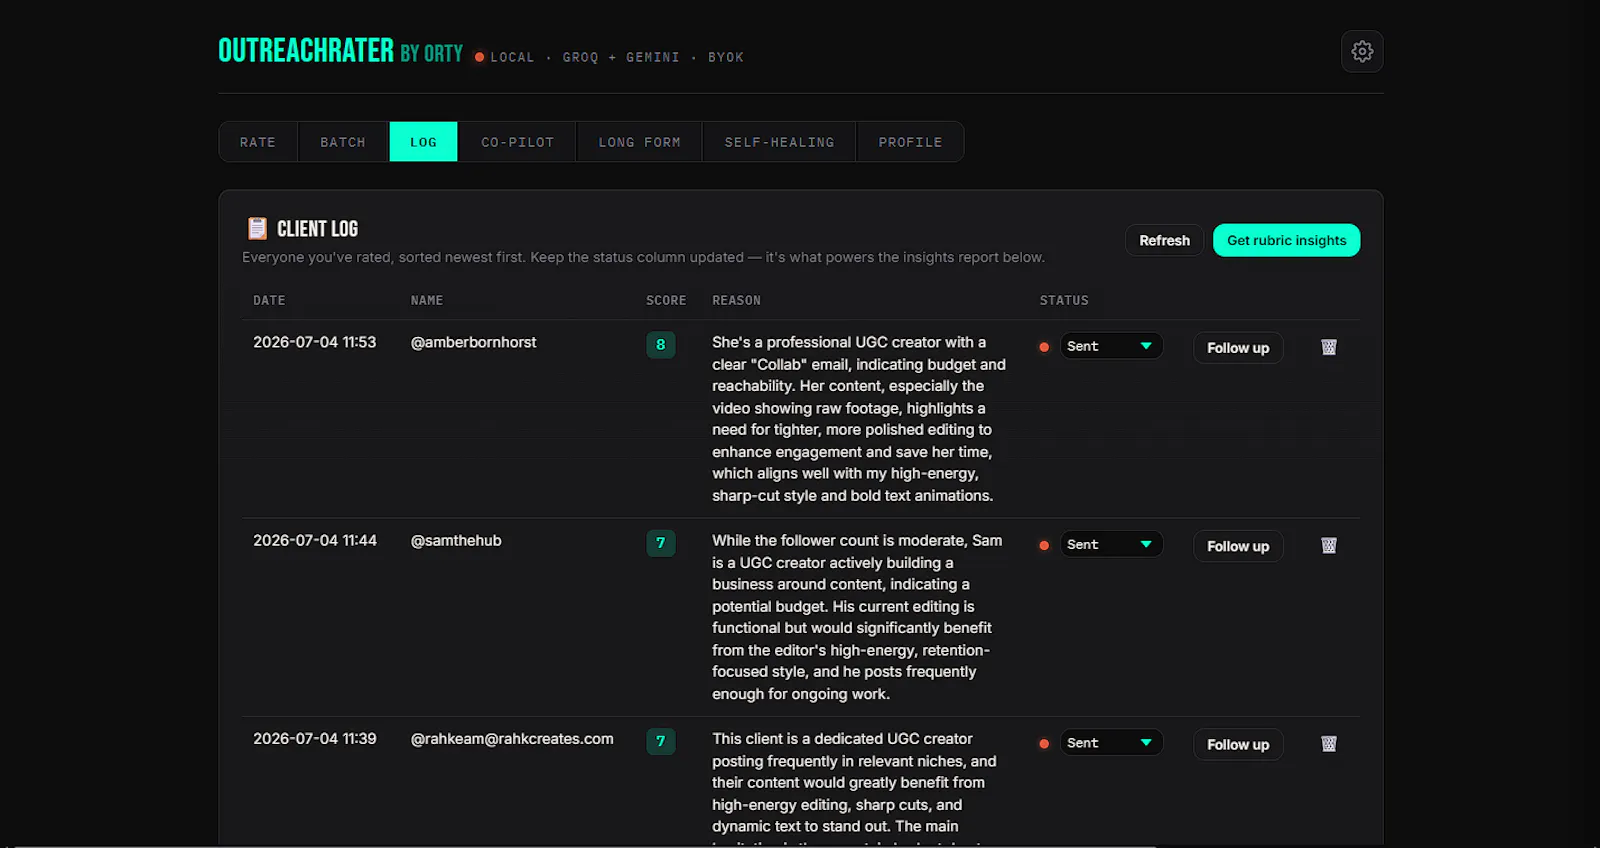Go to the SELF-HEALING tab

[x=779, y=142]
